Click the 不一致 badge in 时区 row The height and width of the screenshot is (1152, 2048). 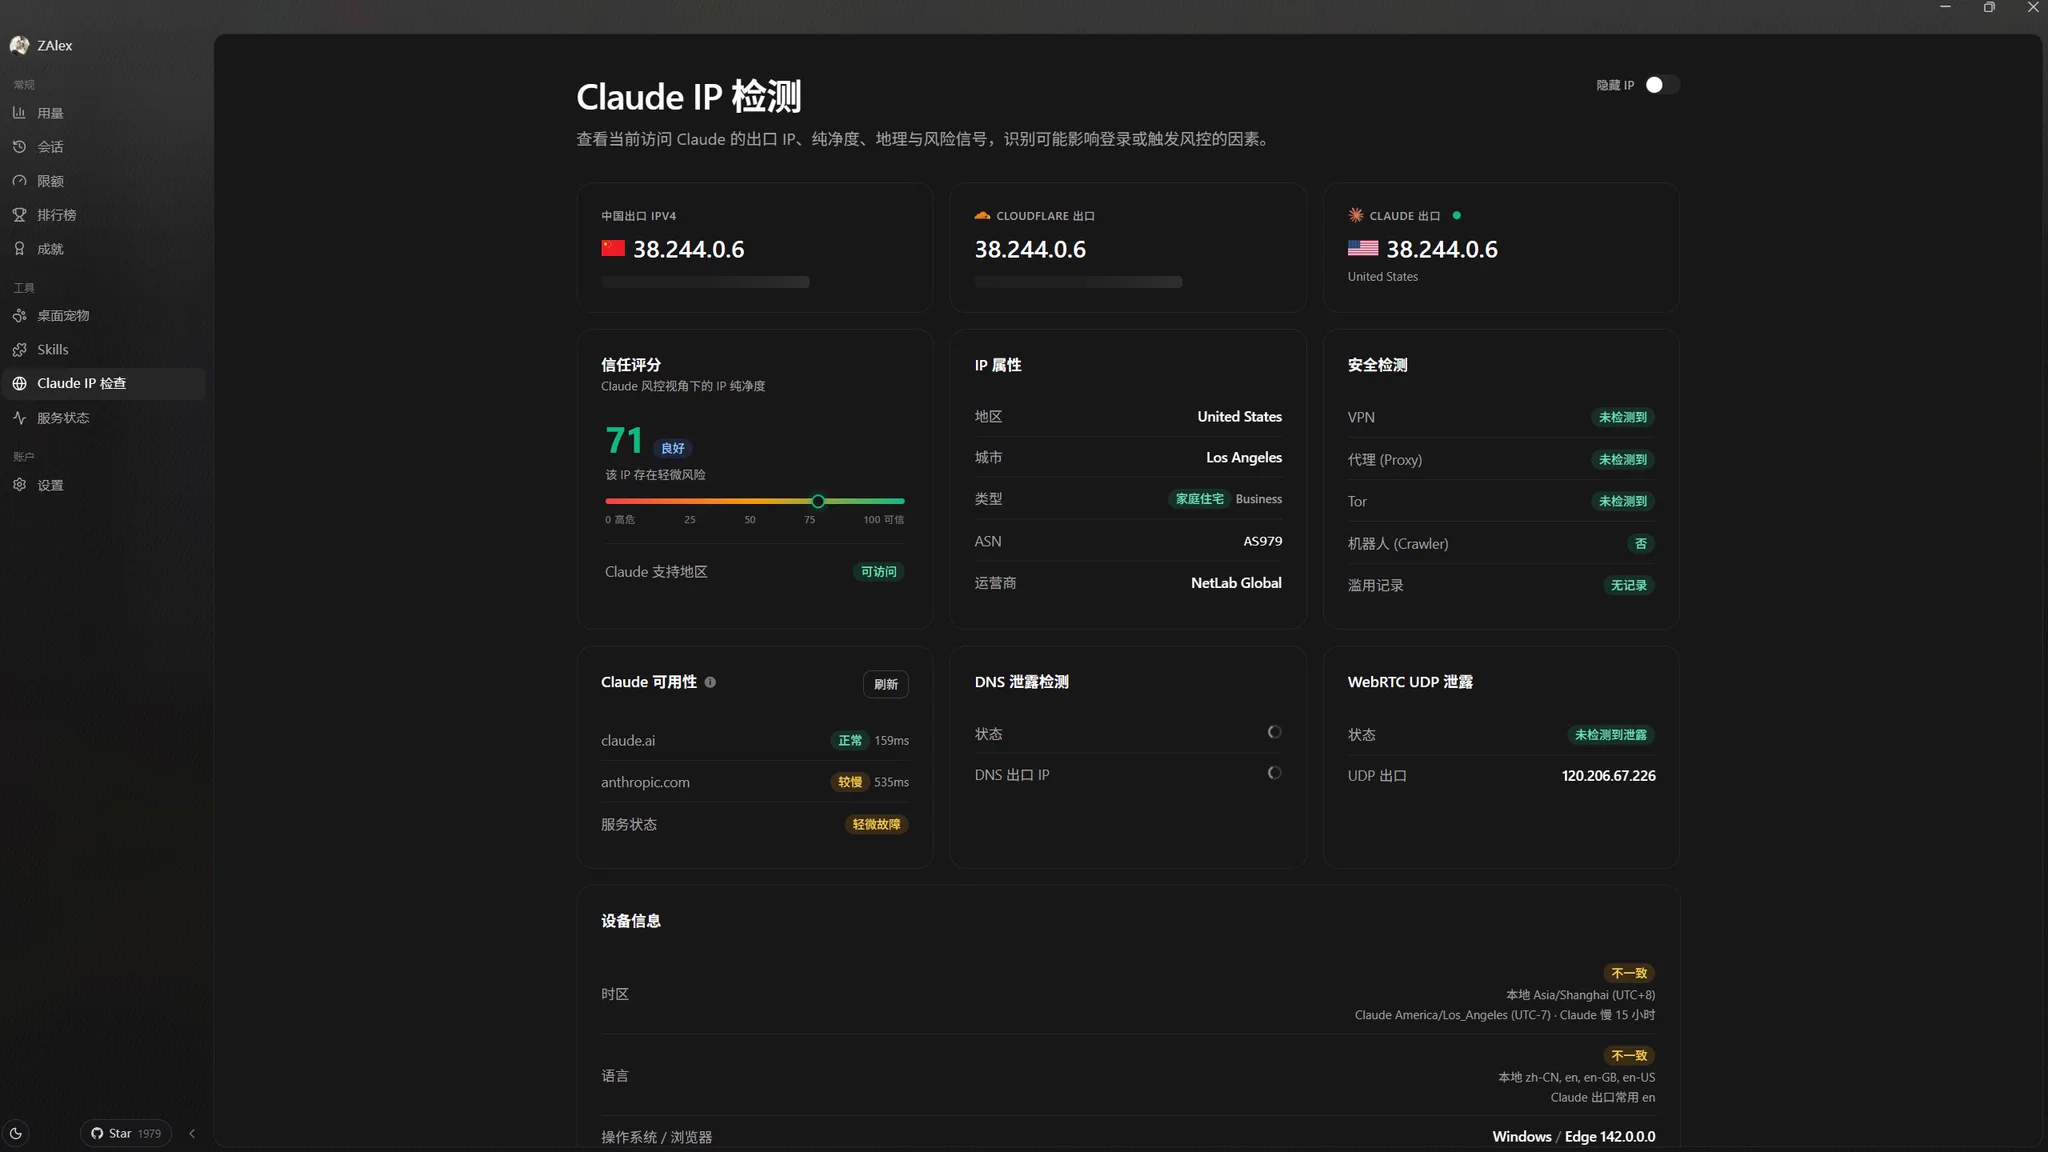pyautogui.click(x=1629, y=973)
